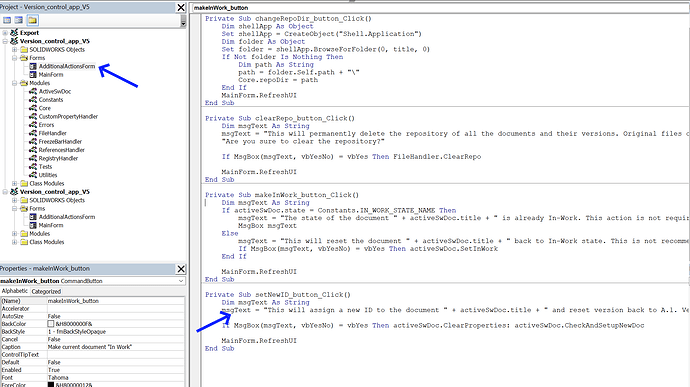Open the Utilities module

48,175
